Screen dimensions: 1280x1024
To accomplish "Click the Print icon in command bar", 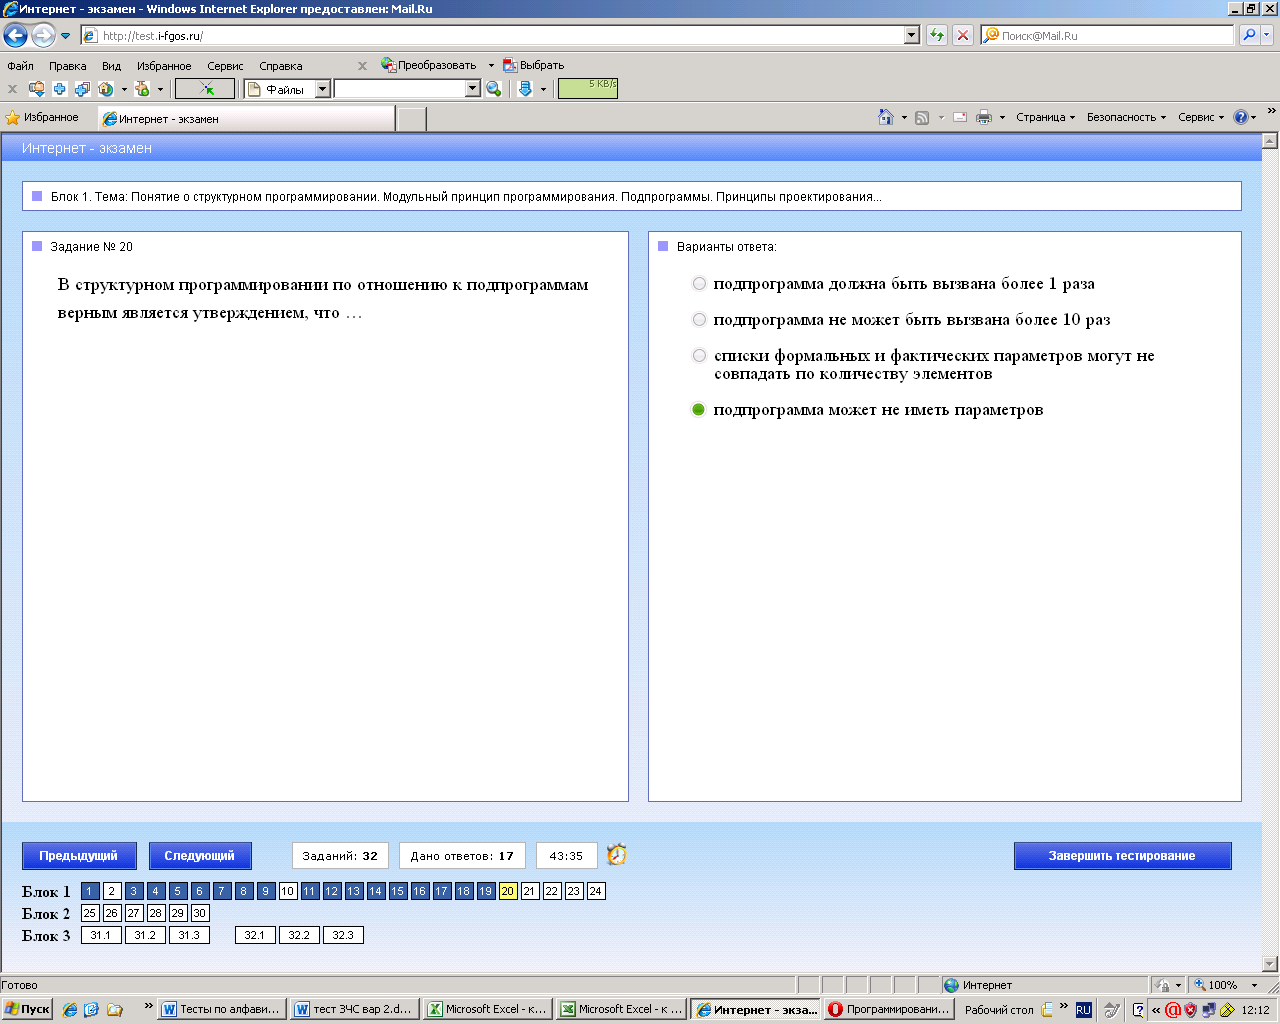I will (984, 117).
